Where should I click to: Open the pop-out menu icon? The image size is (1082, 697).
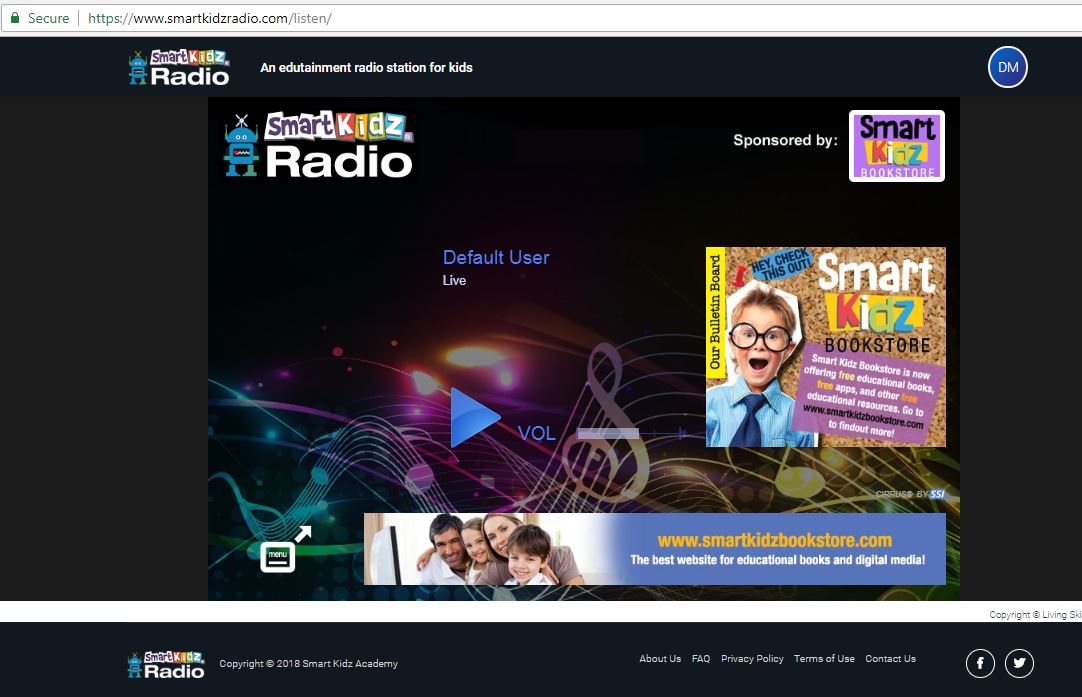pyautogui.click(x=284, y=549)
